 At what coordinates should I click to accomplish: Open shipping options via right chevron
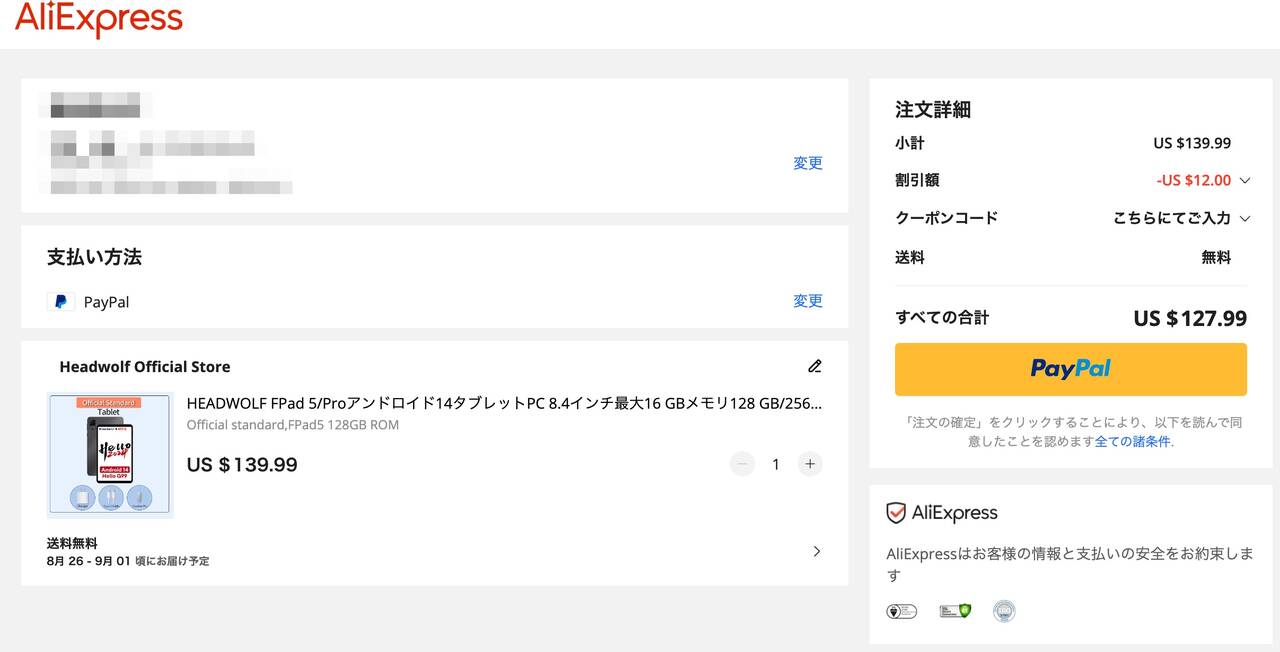817,551
